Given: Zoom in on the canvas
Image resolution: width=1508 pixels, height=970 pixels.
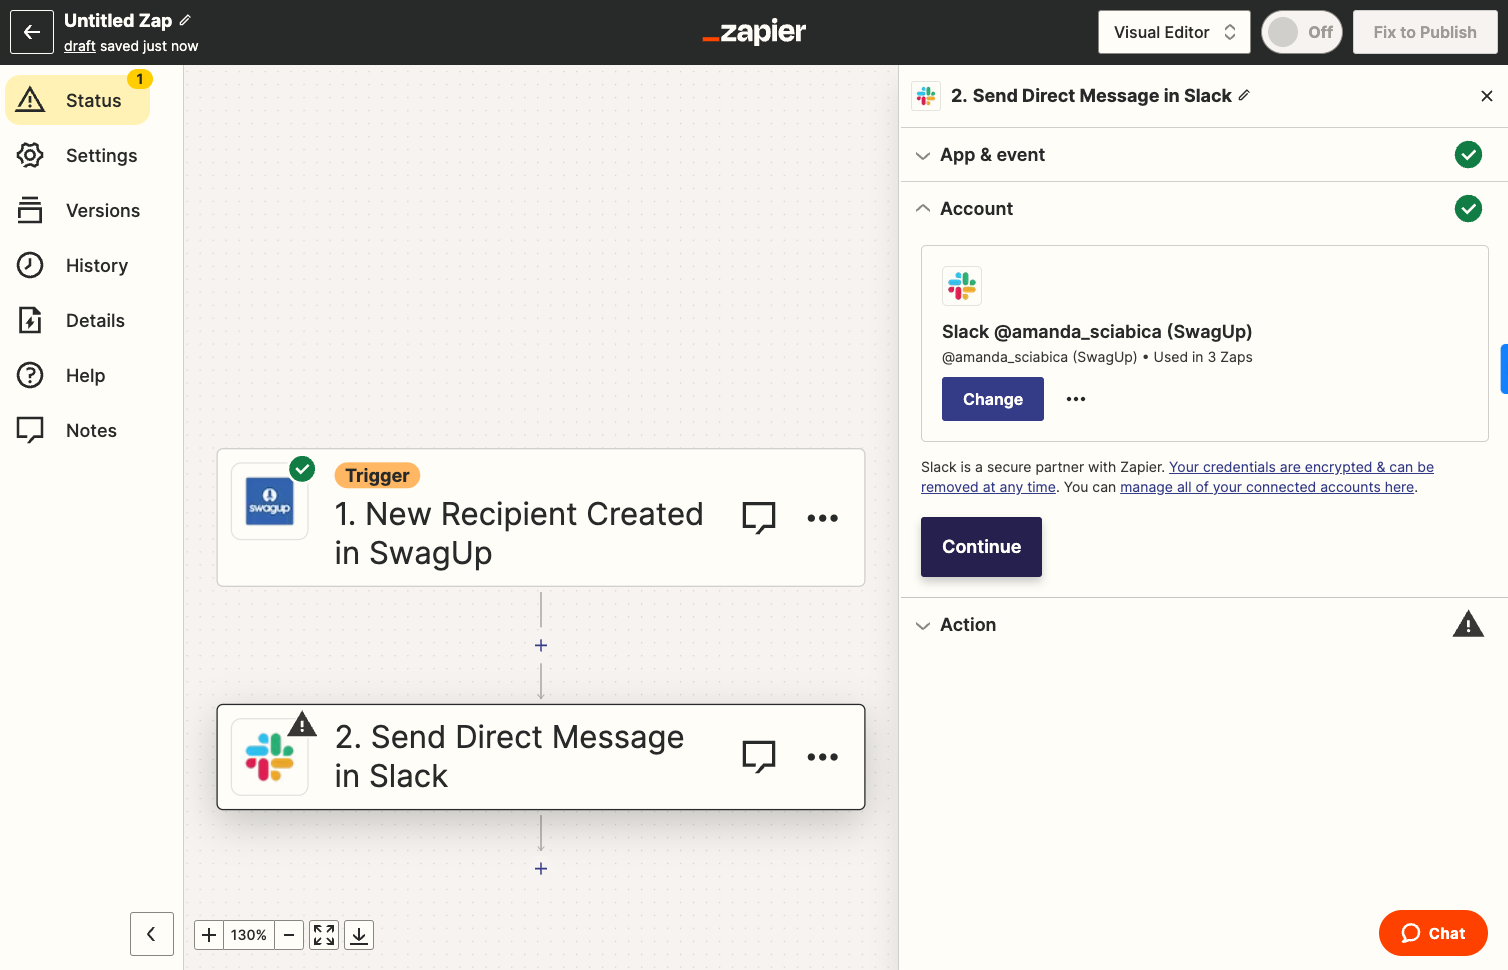Looking at the screenshot, I should click(x=209, y=935).
